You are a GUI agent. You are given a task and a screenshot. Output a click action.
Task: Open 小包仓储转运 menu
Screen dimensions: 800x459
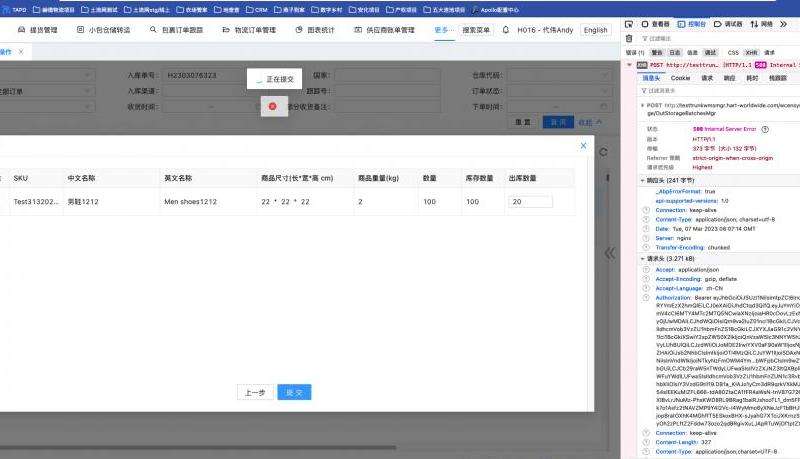click(104, 30)
